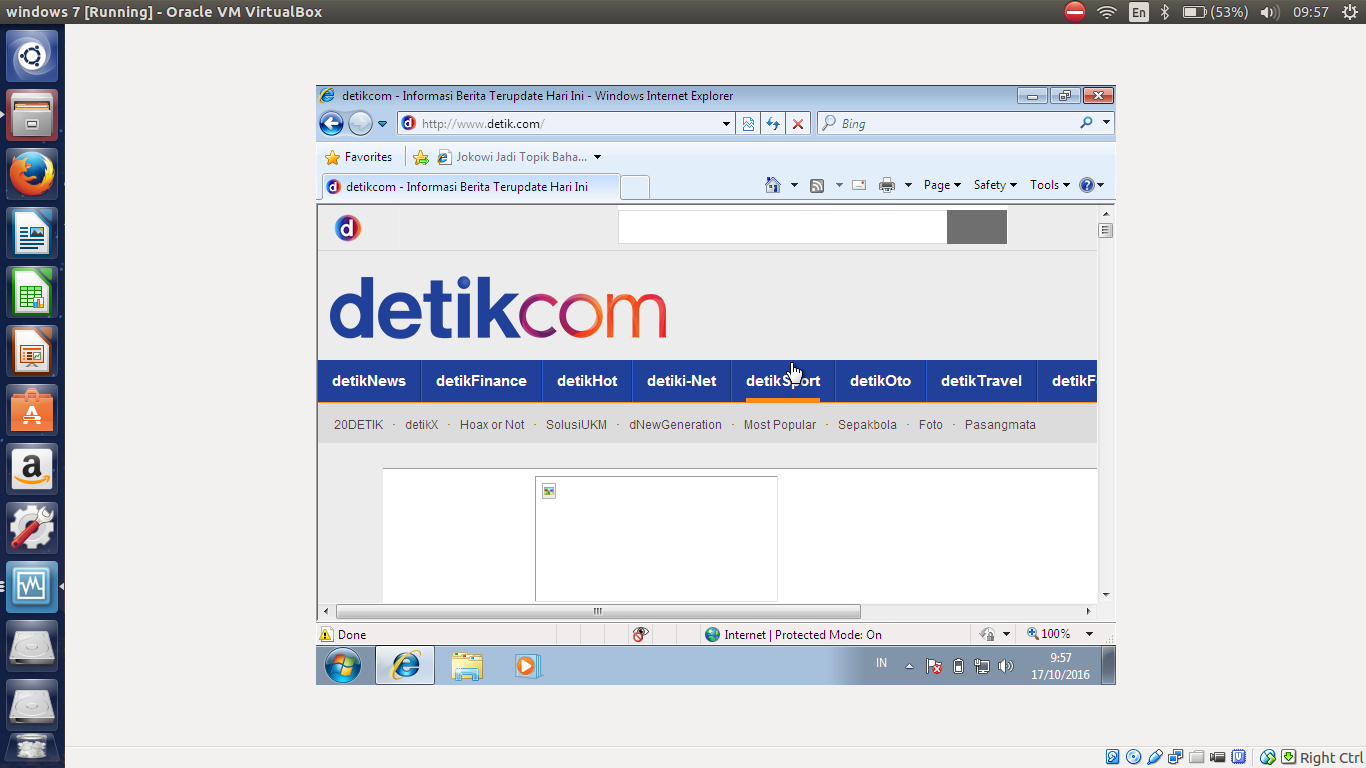Click the IE Forward arrow button
Screen dimensions: 1366x768
click(x=360, y=123)
